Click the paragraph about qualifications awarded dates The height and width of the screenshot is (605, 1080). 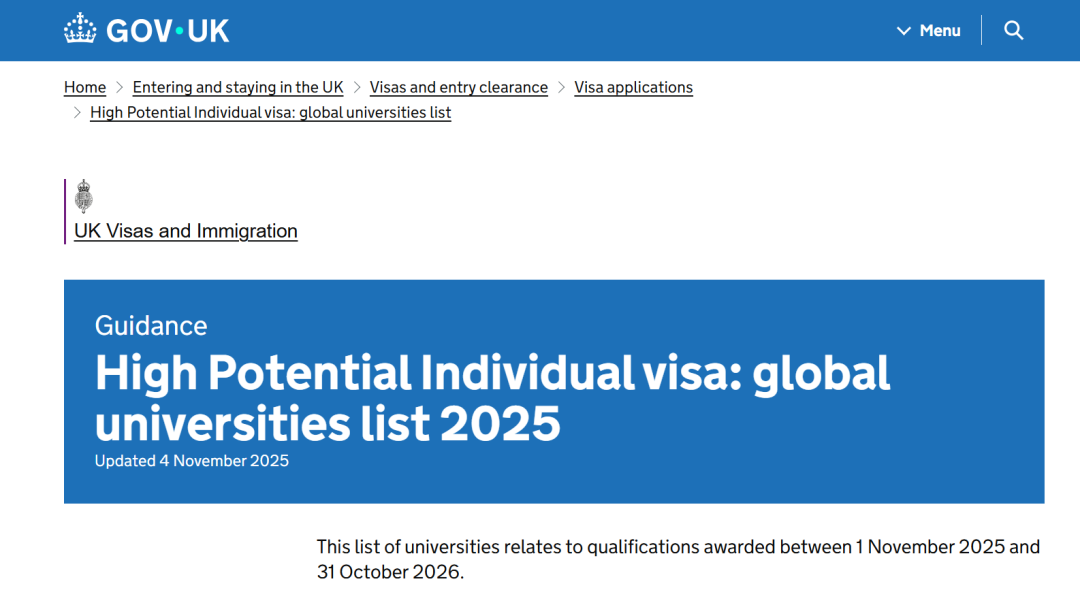(x=678, y=559)
